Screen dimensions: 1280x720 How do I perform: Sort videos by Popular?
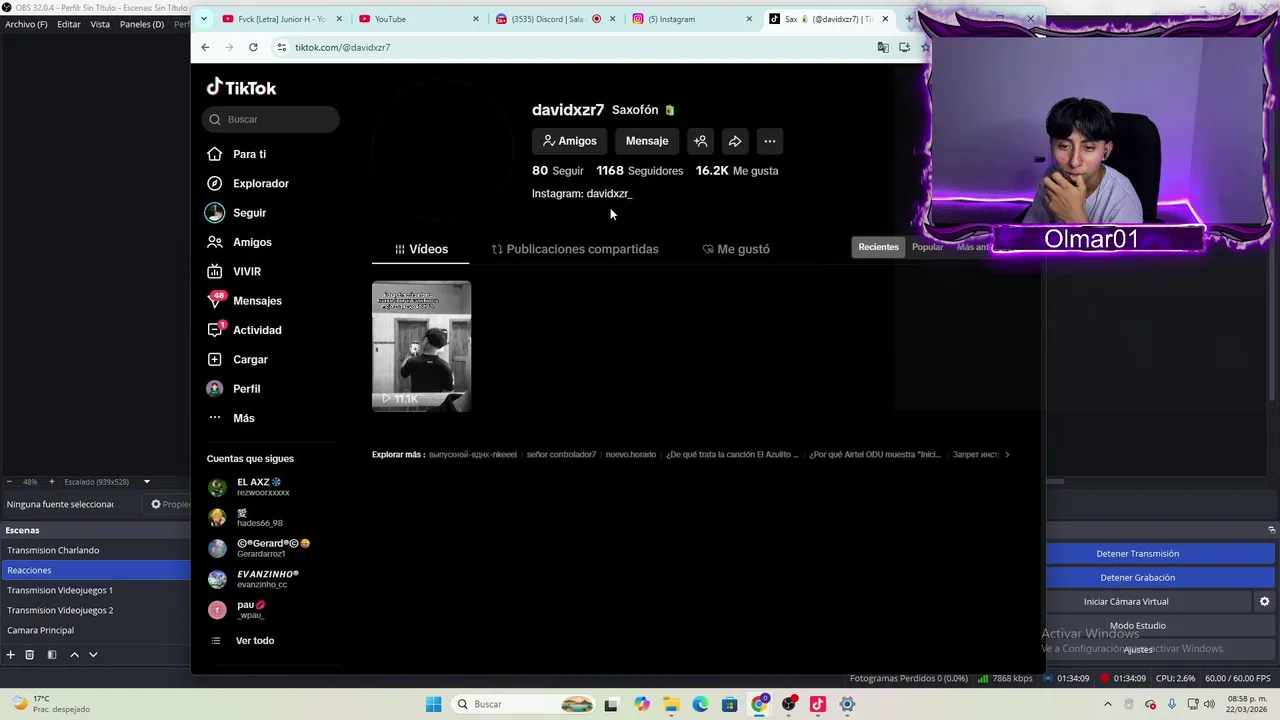click(x=927, y=247)
